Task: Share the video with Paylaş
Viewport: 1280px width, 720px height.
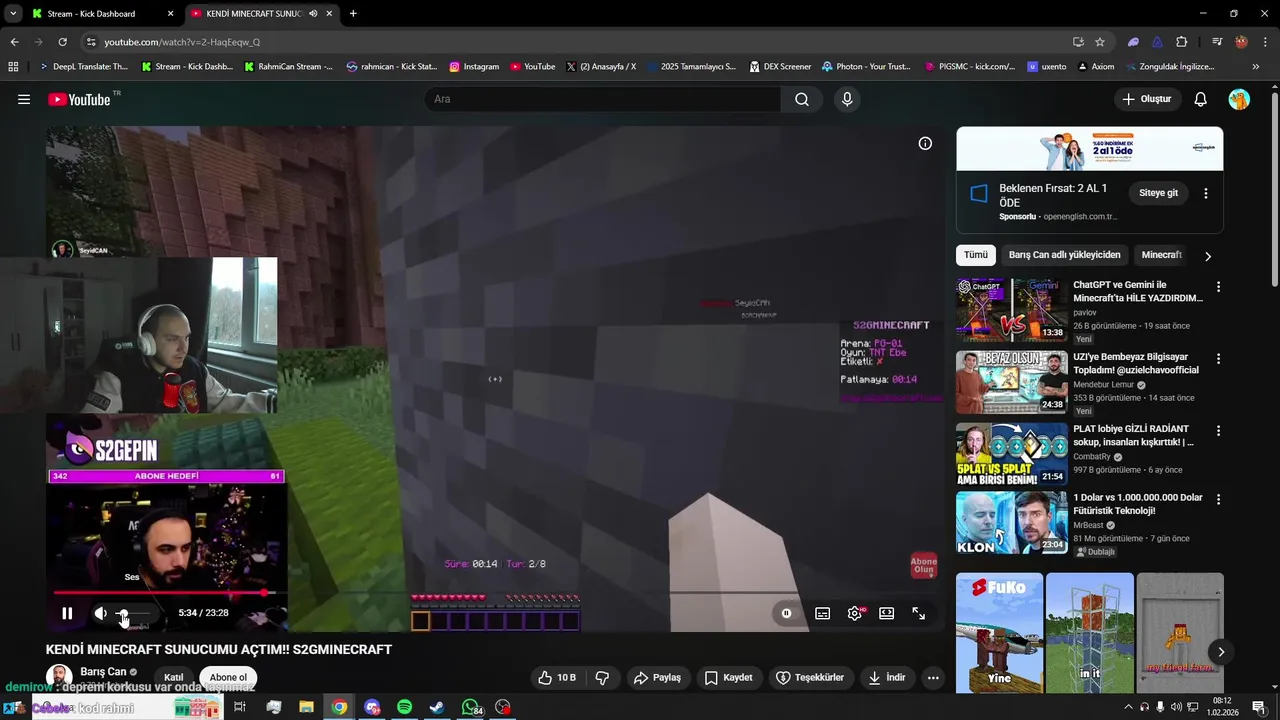Action: click(x=657, y=677)
